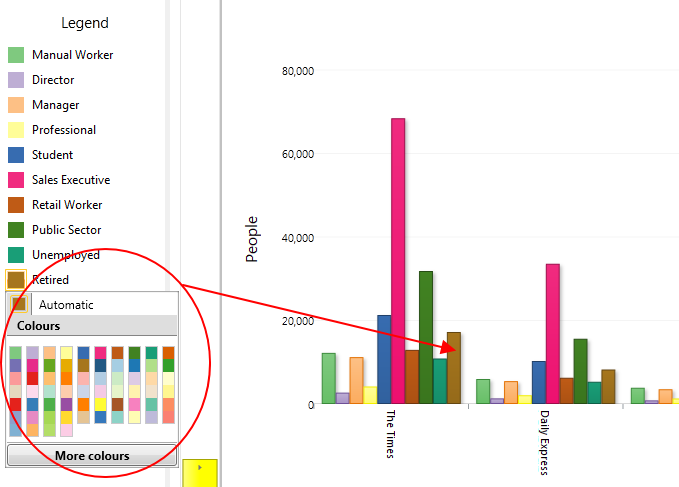Image resolution: width=679 pixels, height=487 pixels.
Task: Click the Public Sector dark green swatch
Action: point(16,230)
